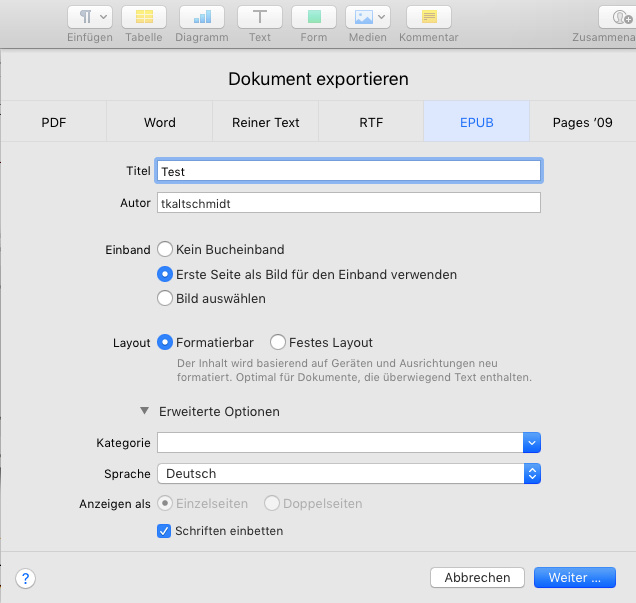Switch to the Word export tab

click(159, 123)
